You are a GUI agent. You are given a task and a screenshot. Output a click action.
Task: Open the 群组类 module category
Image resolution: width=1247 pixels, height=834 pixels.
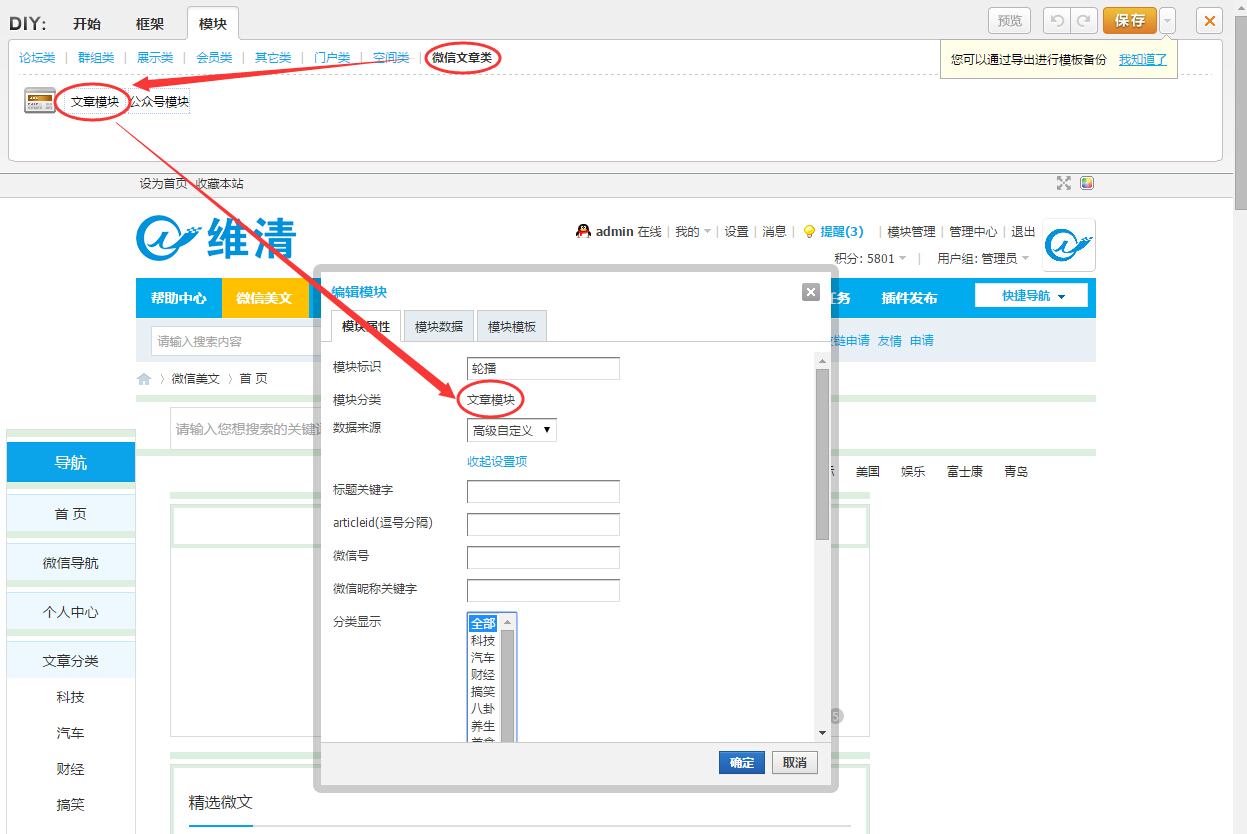96,58
